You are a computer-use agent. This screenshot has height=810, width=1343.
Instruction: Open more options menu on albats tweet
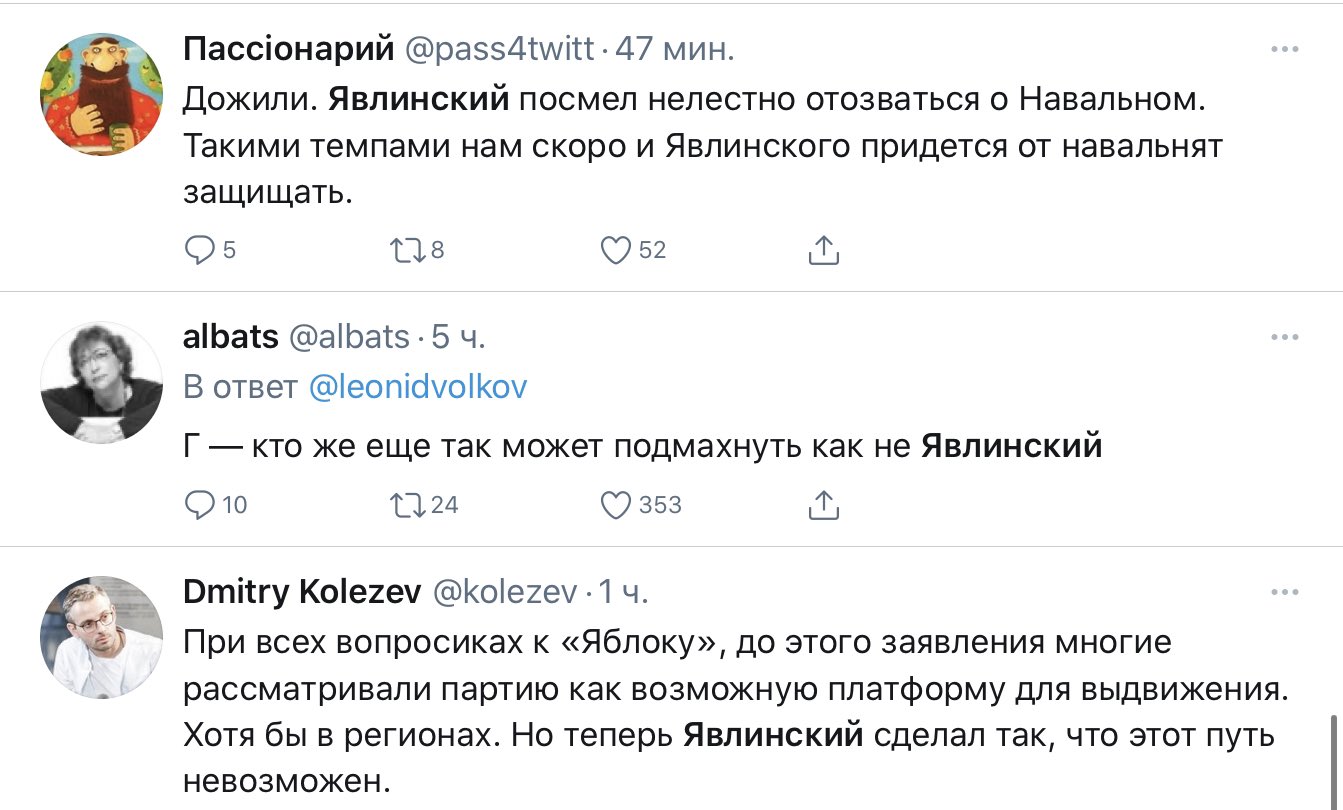coord(1284,338)
